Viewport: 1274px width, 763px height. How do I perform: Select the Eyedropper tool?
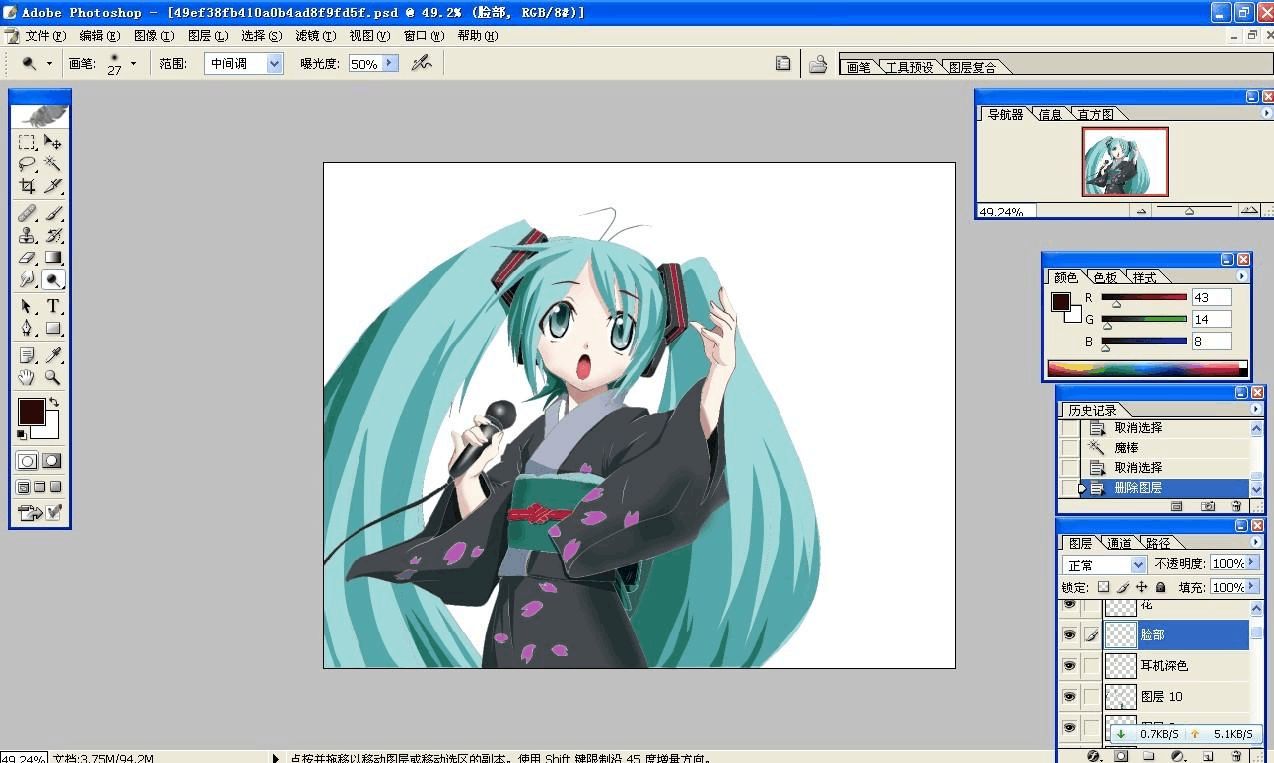click(x=53, y=355)
